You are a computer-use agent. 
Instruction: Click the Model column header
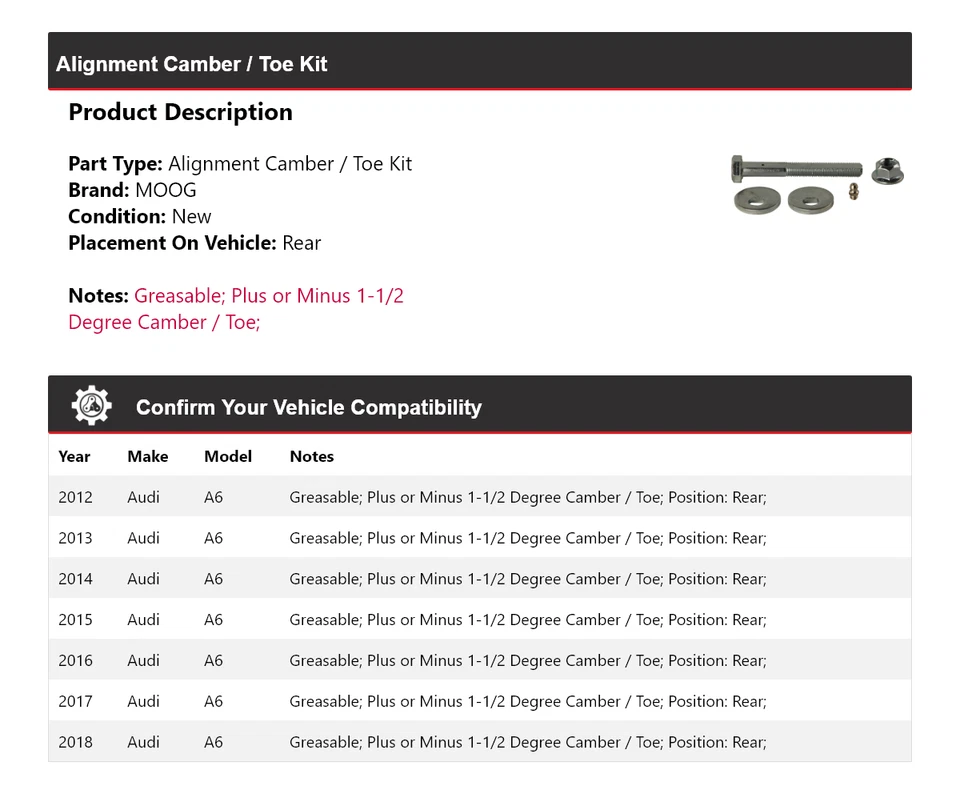click(228, 456)
